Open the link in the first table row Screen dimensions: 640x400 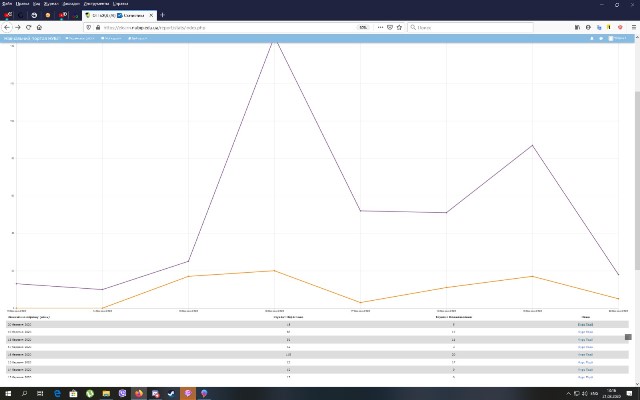(585, 325)
